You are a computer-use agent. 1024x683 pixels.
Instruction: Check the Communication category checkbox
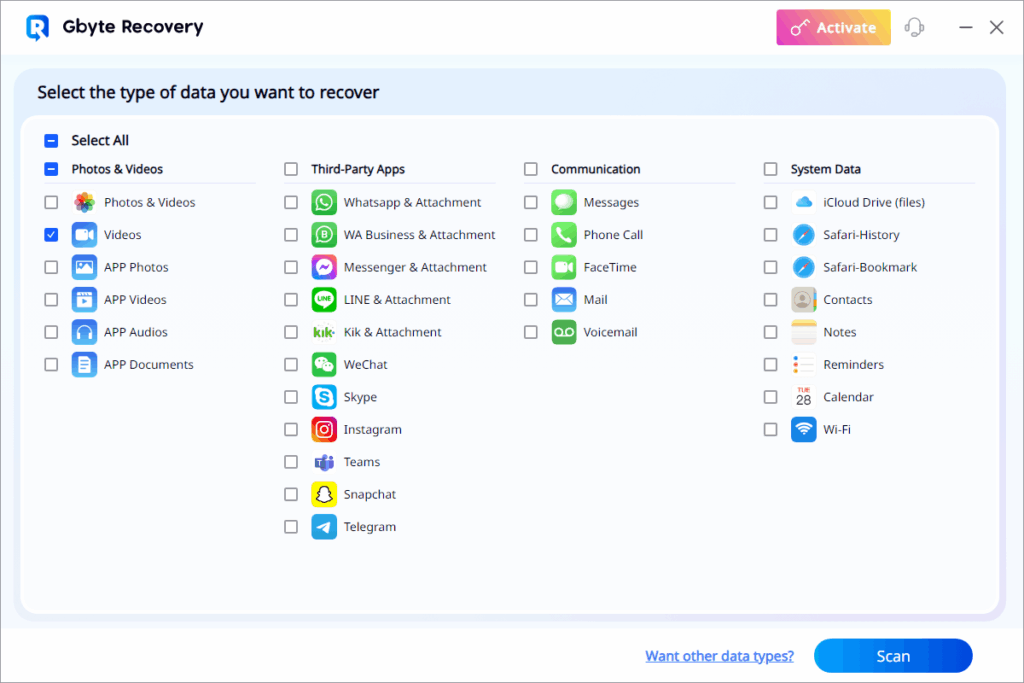coord(530,170)
